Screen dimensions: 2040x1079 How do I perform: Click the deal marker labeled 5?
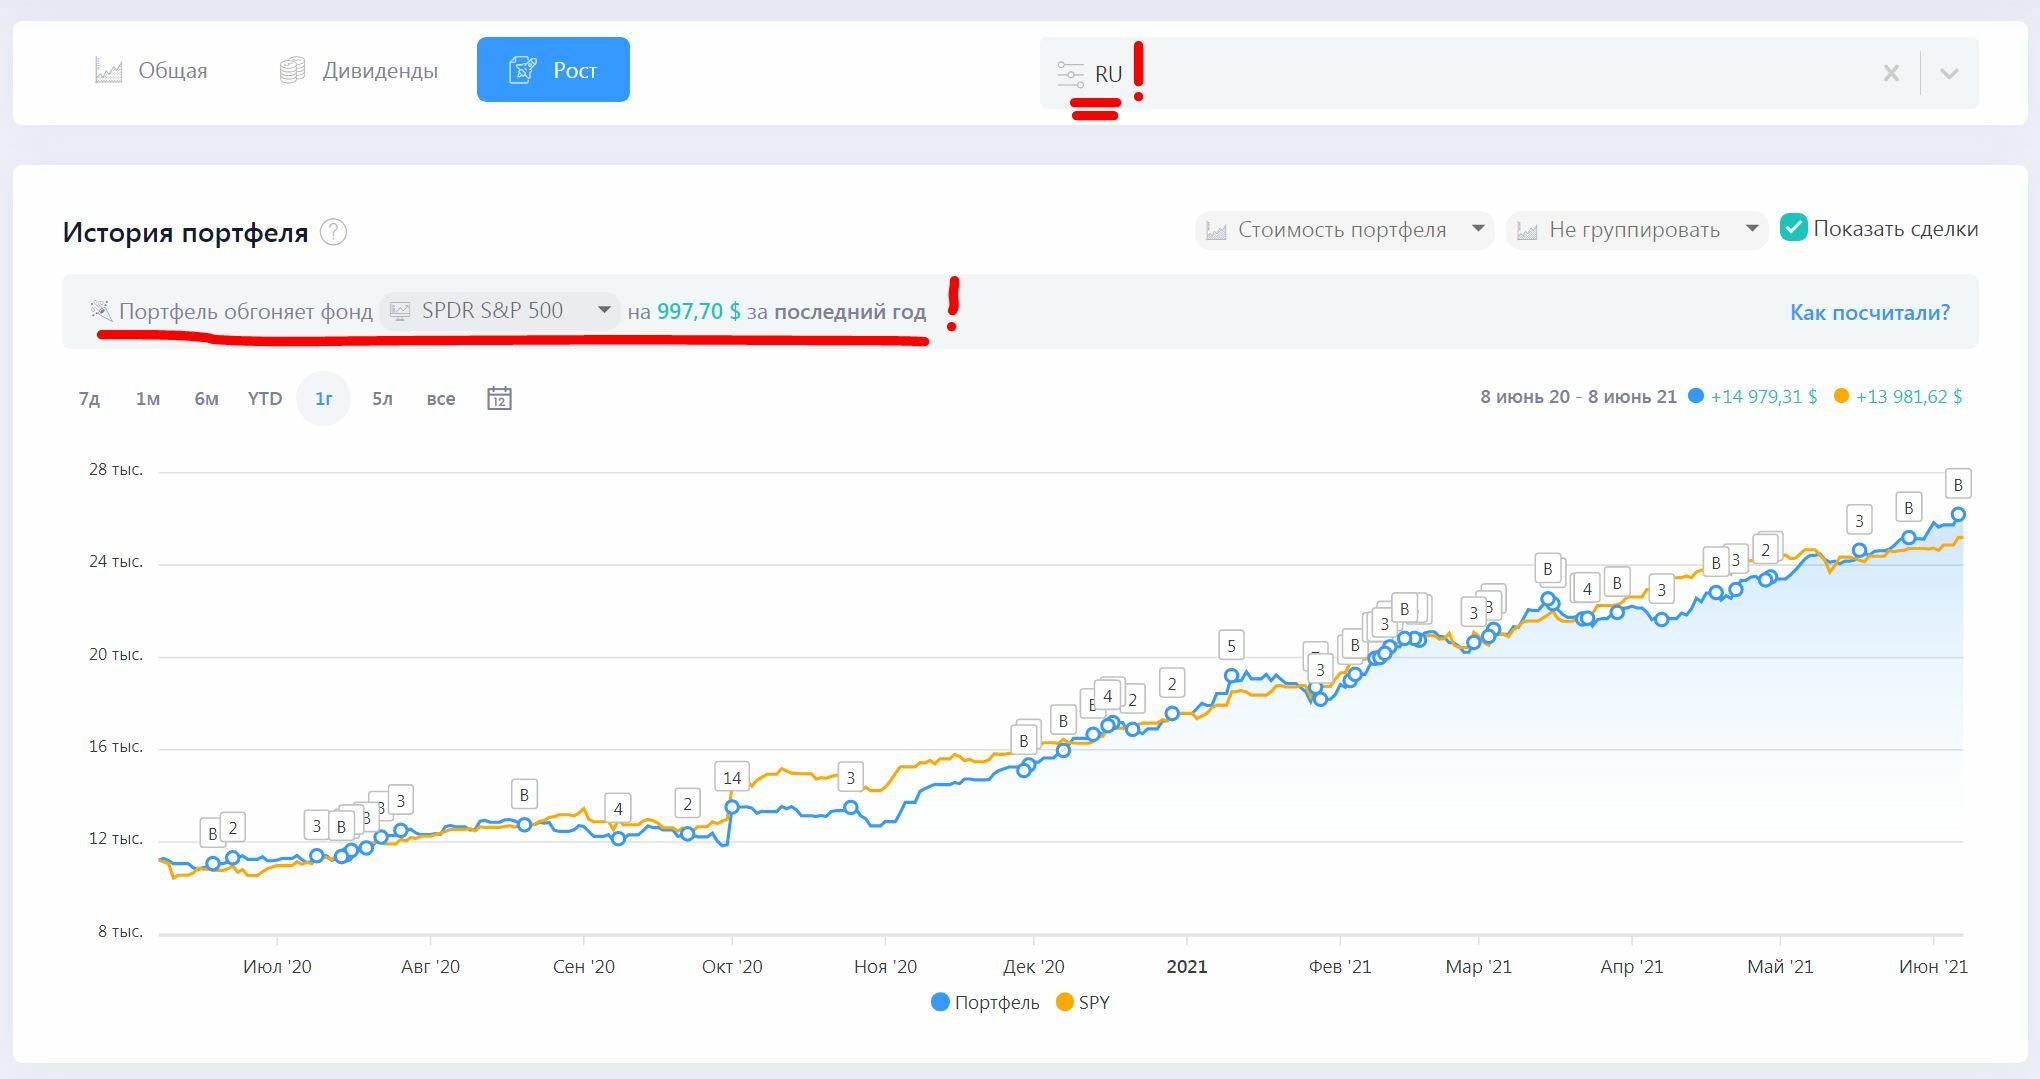click(1231, 645)
